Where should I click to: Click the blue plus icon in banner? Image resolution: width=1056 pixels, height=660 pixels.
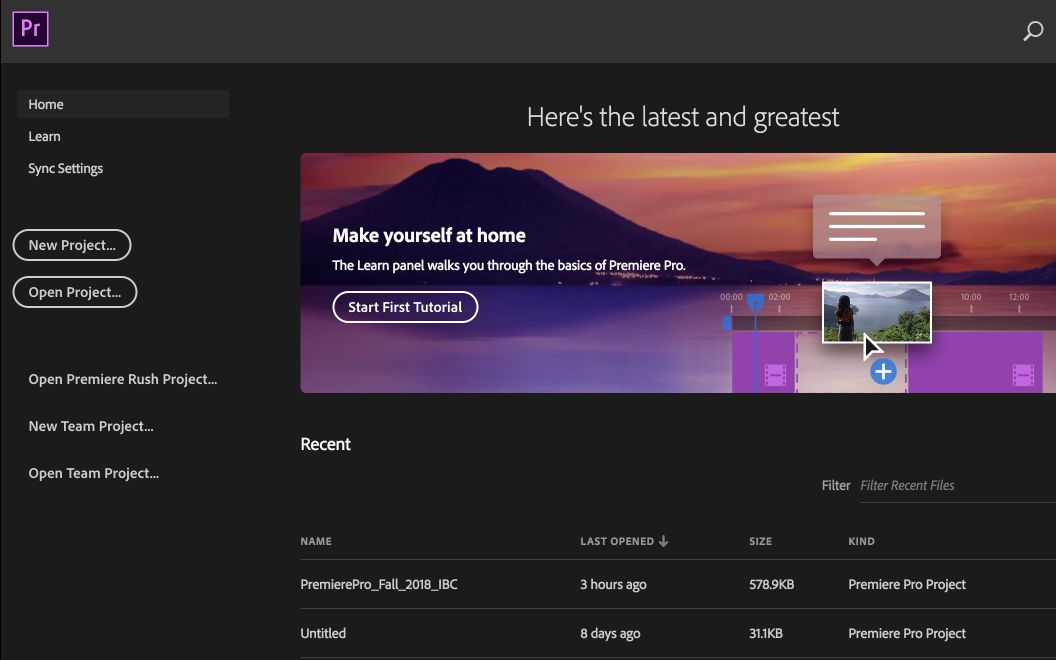(x=882, y=373)
